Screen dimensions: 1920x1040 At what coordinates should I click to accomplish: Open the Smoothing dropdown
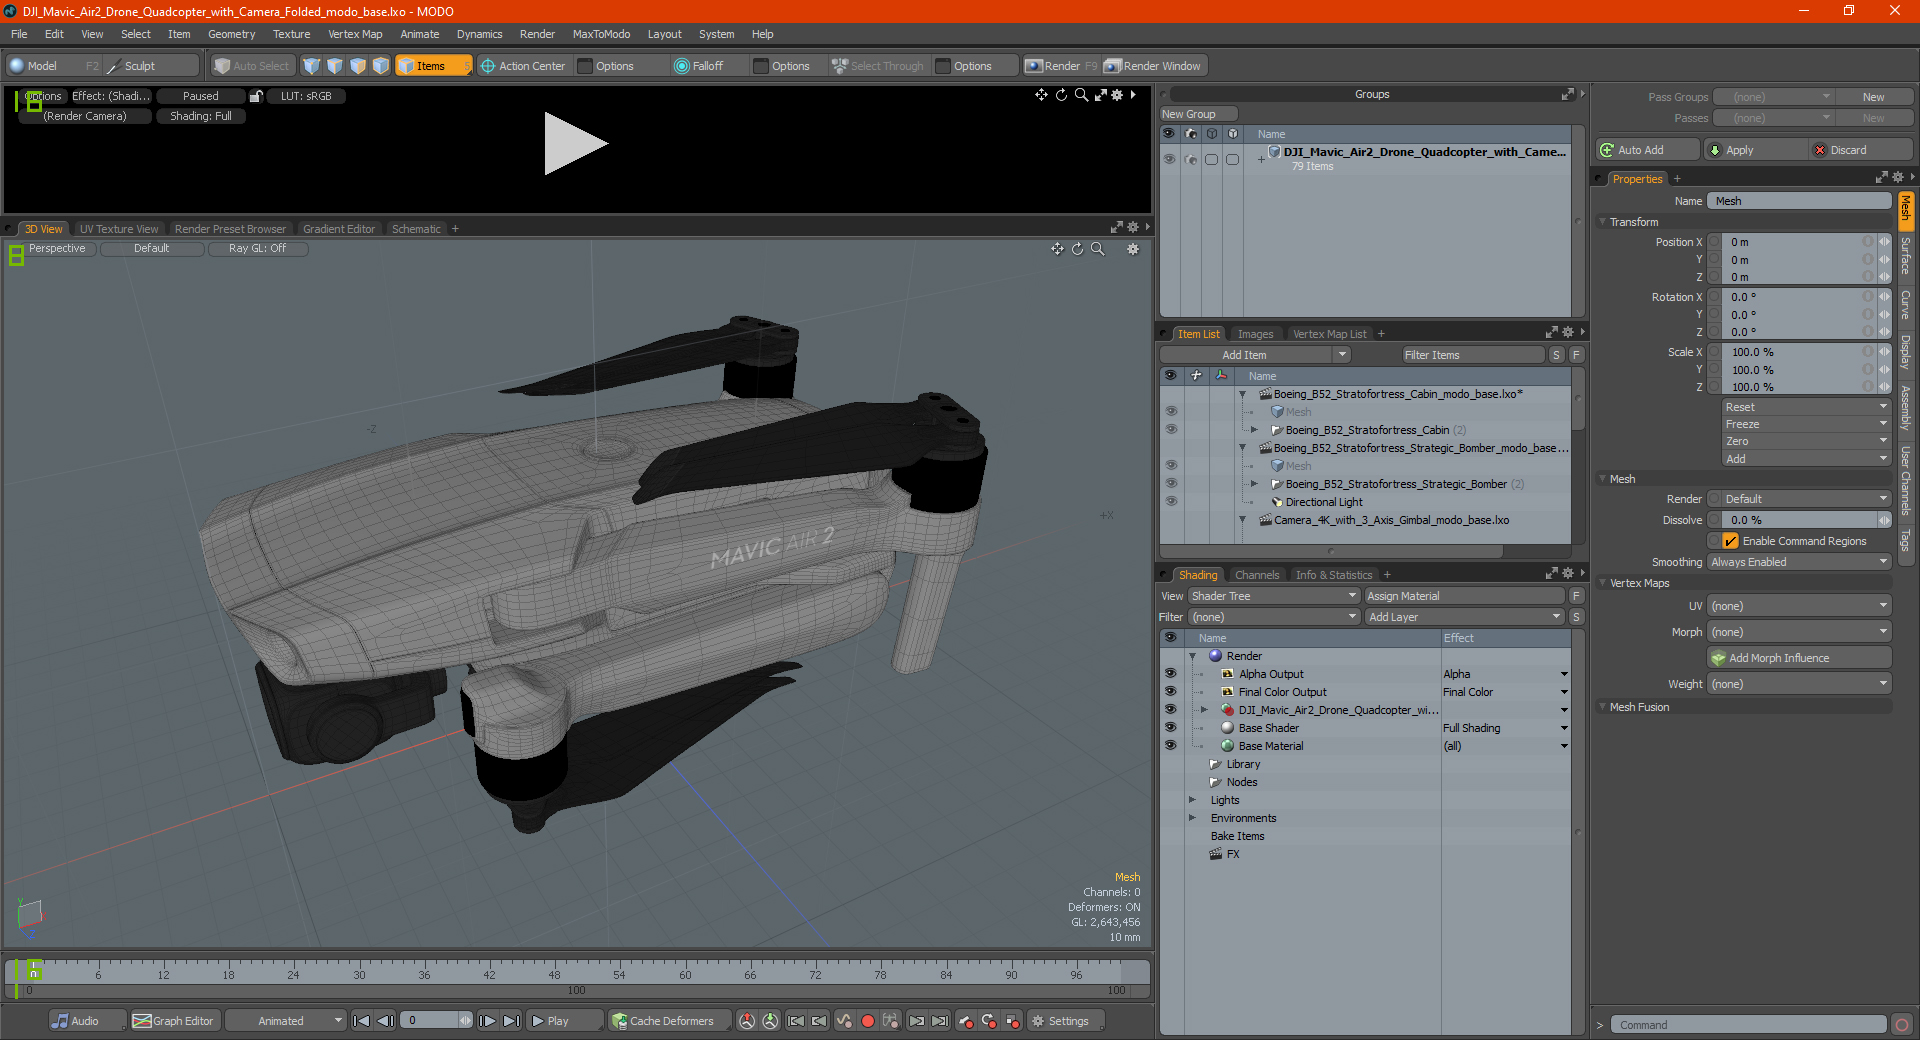[x=1799, y=562]
